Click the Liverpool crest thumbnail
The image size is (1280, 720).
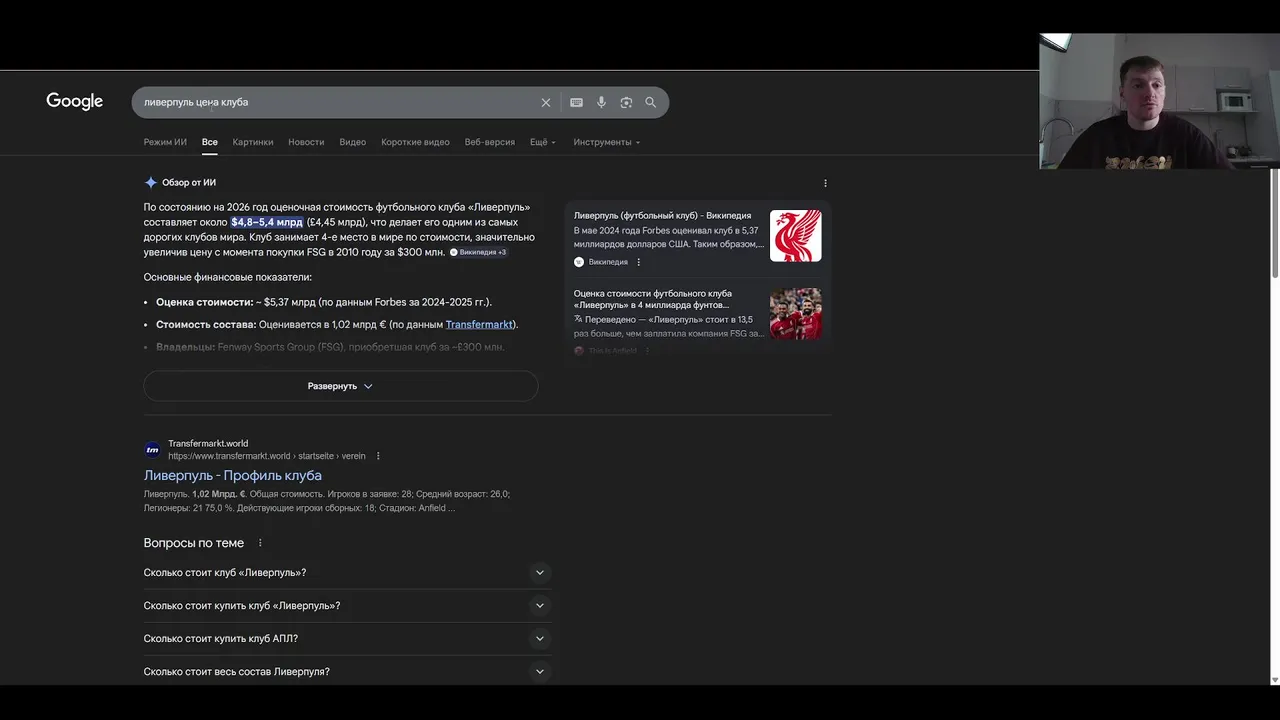(796, 236)
